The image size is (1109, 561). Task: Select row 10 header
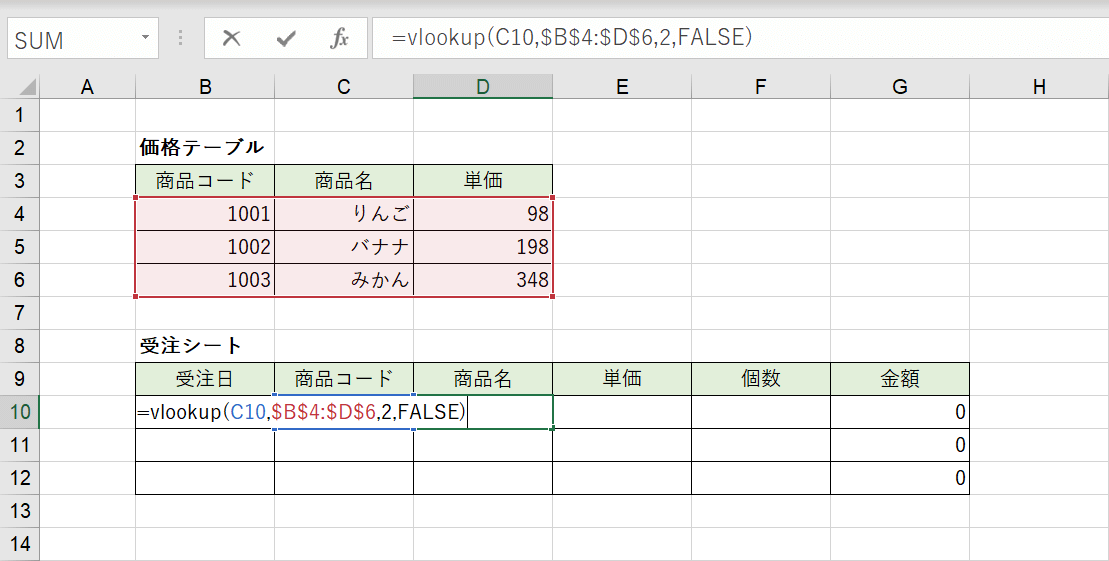click(x=20, y=412)
